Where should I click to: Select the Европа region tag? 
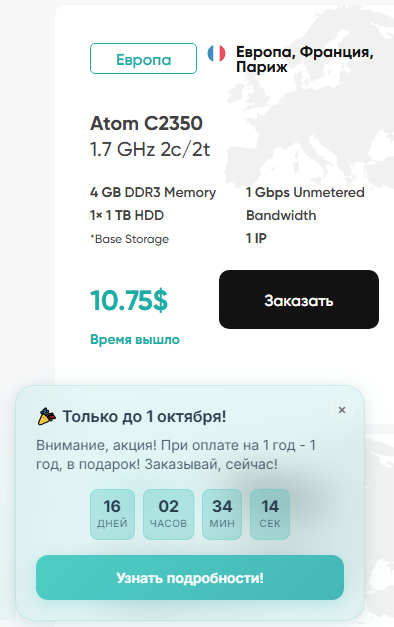[x=143, y=59]
